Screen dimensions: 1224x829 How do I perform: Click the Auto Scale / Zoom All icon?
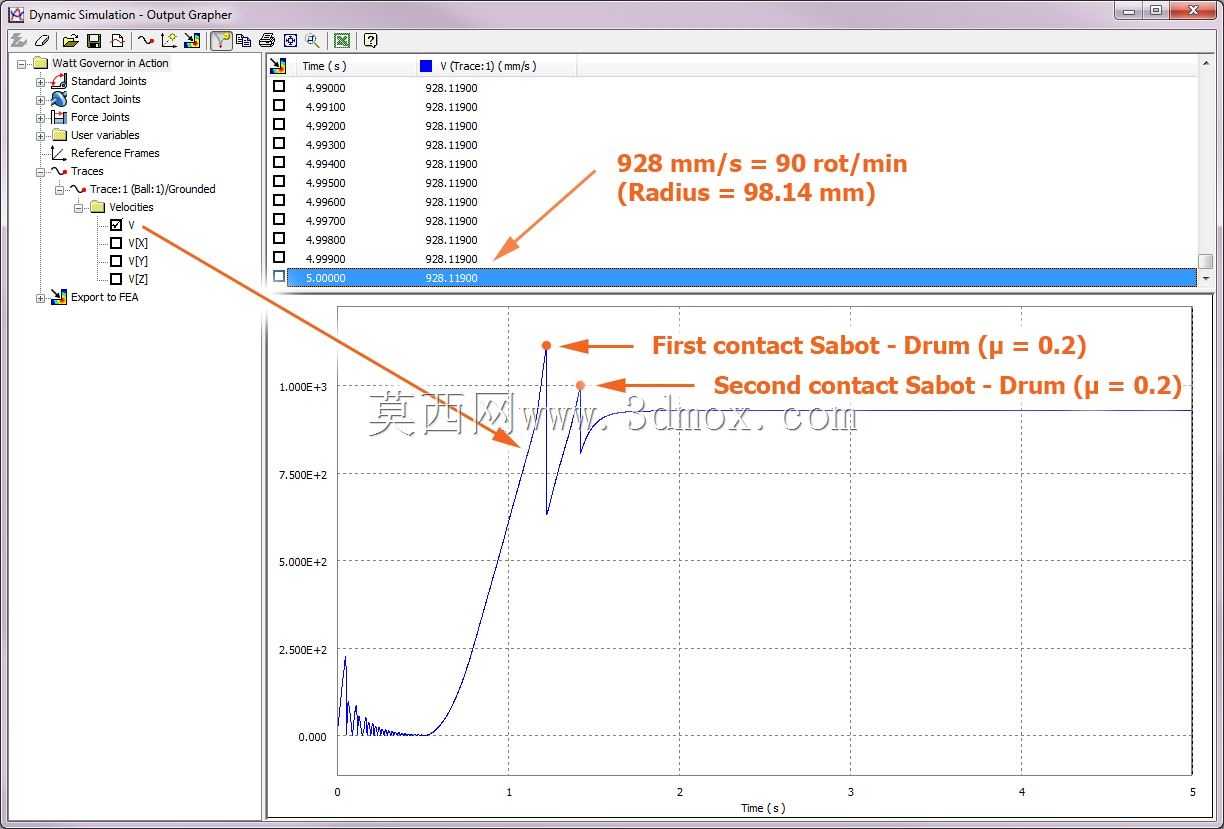point(290,41)
